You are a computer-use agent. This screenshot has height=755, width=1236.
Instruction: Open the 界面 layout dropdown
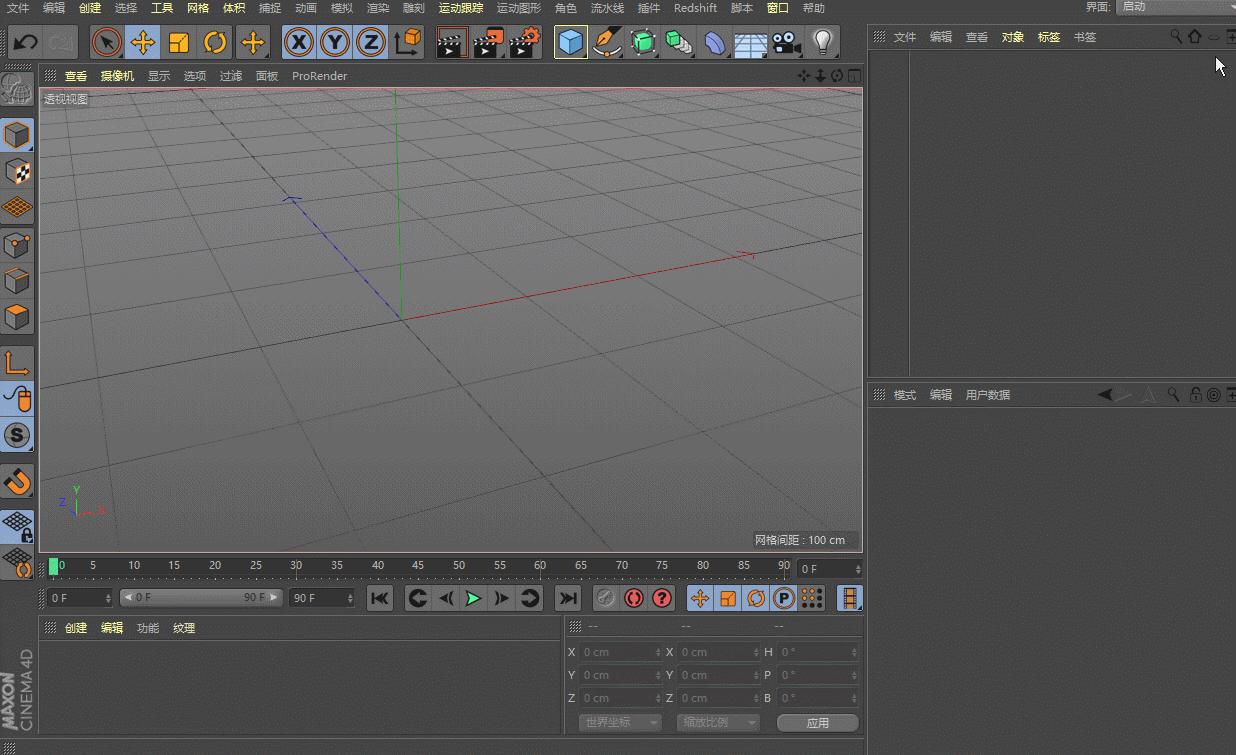(1175, 7)
